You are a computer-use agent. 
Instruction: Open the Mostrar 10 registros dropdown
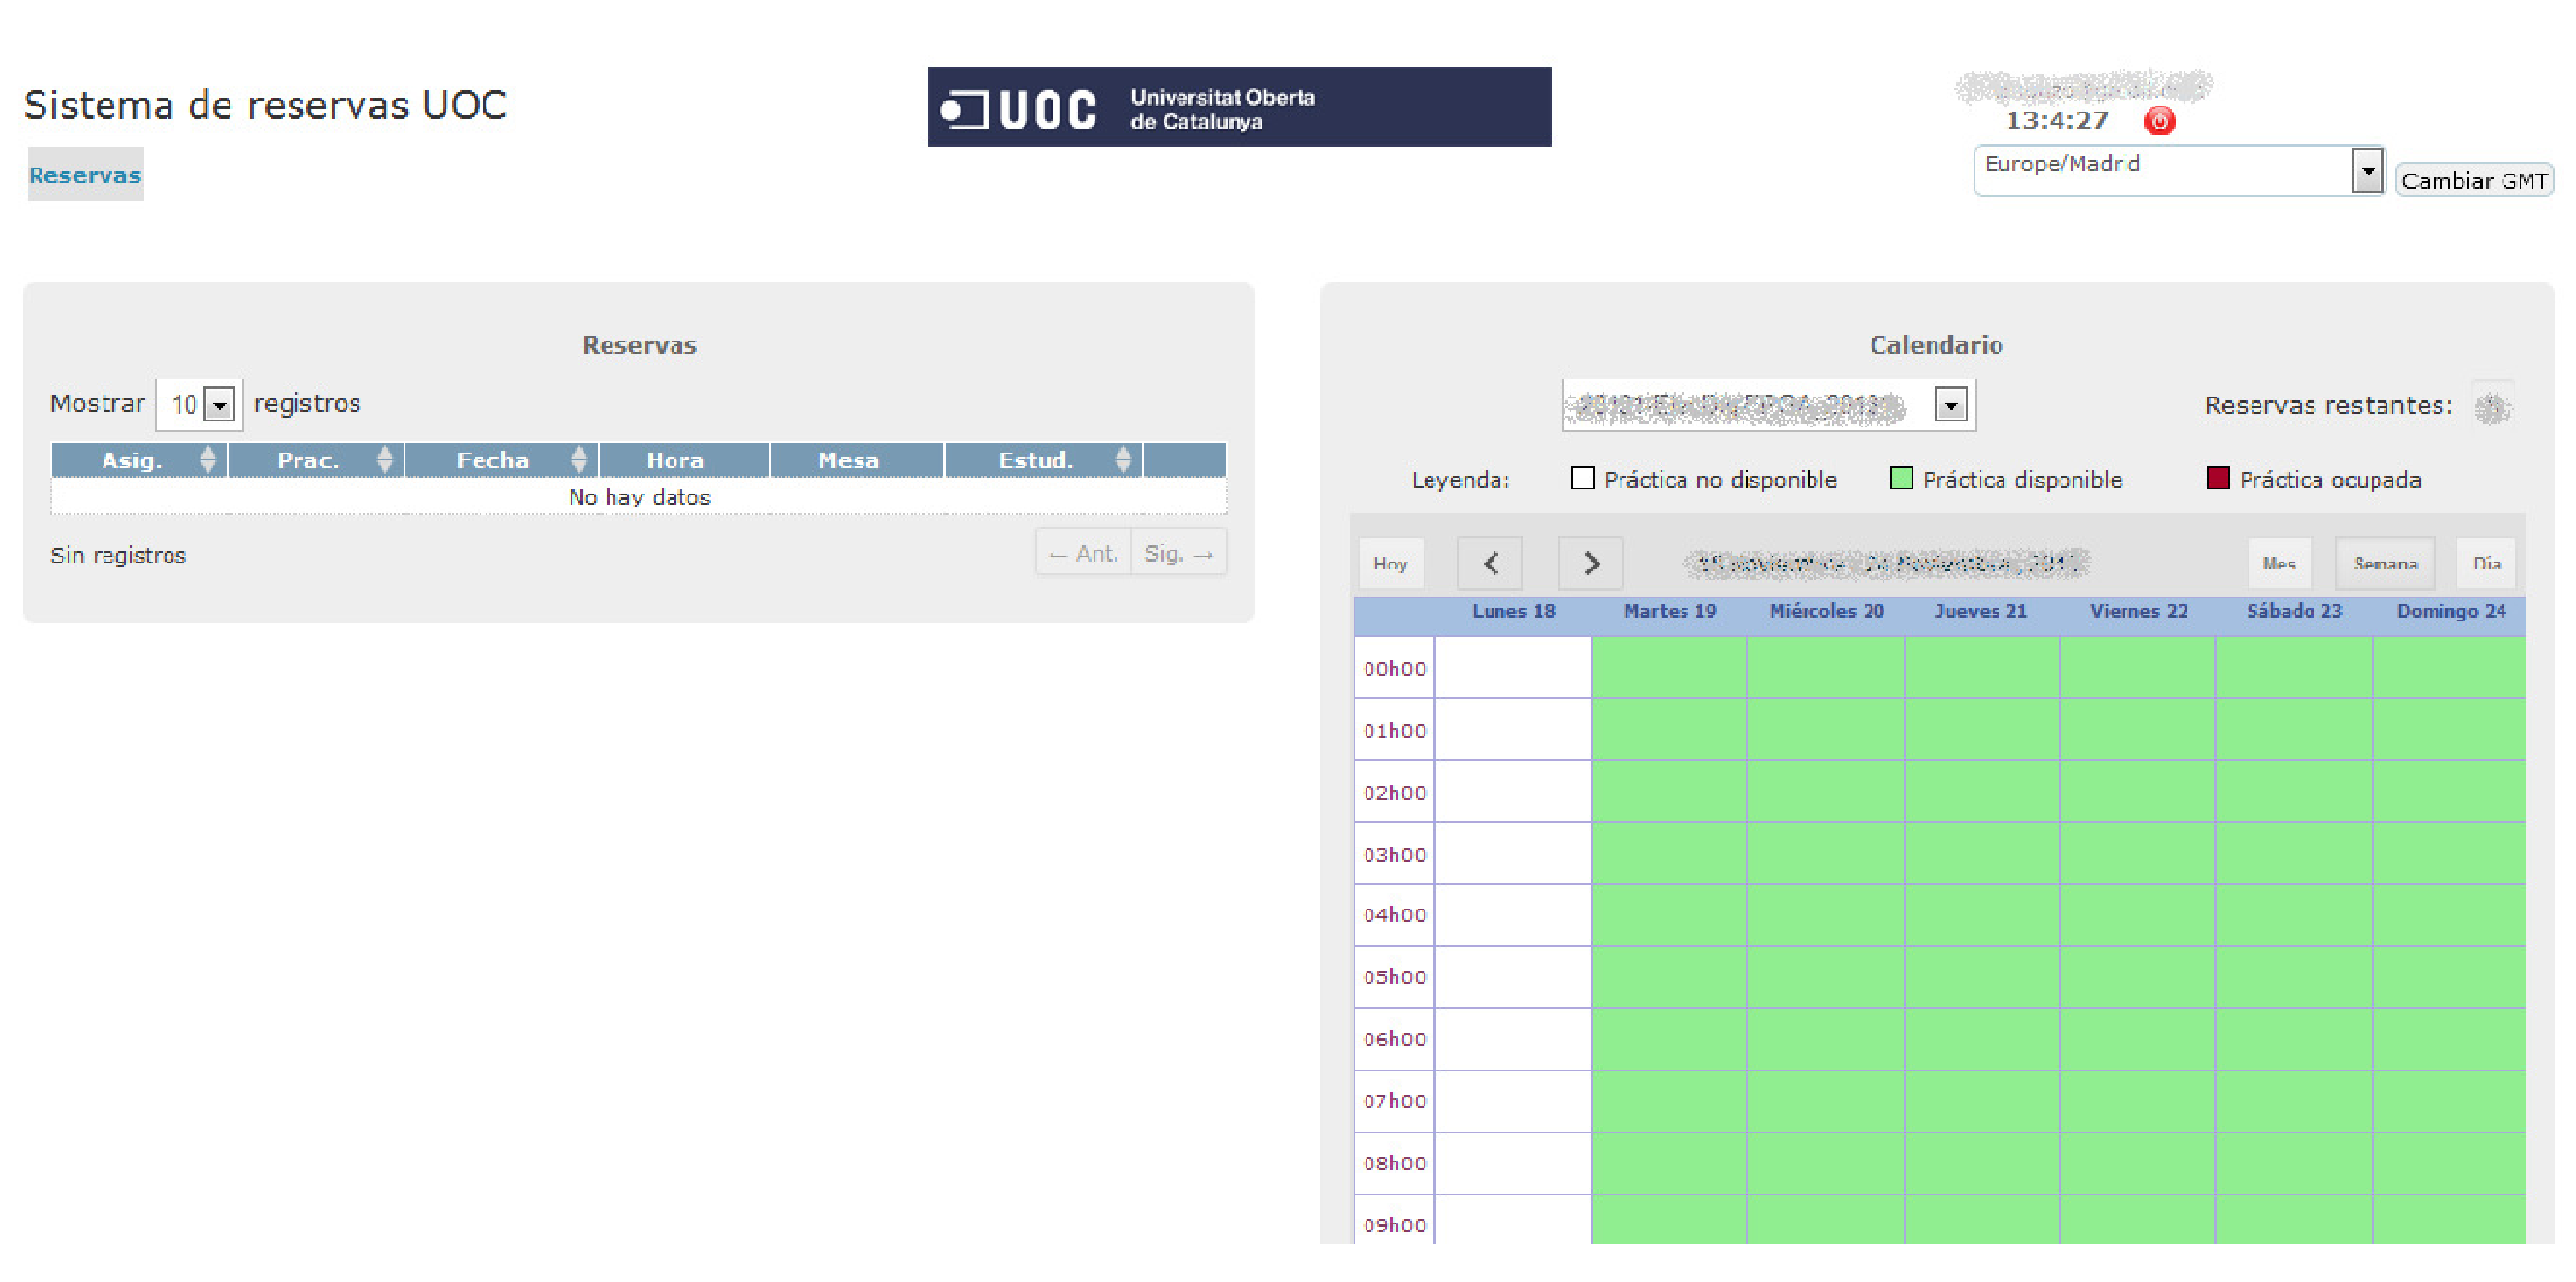219,405
